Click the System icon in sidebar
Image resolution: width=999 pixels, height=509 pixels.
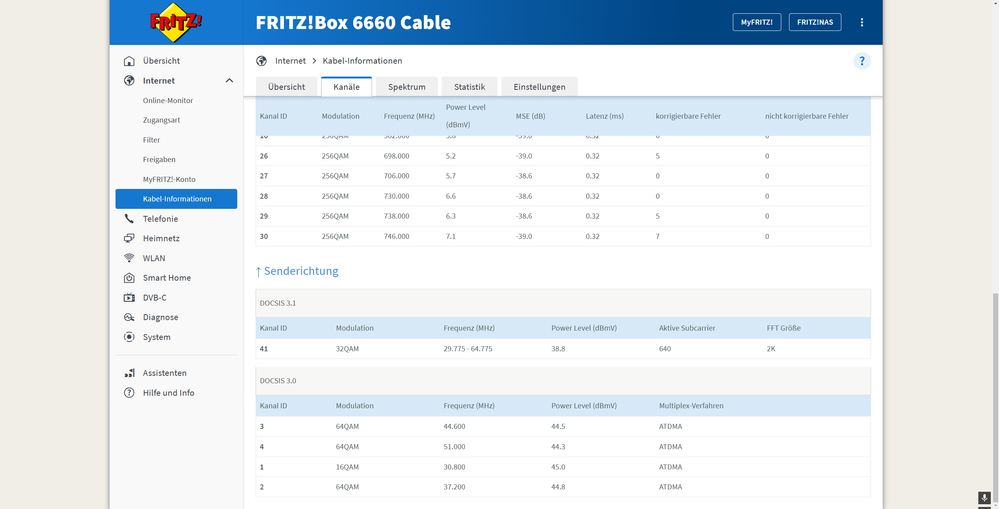coord(129,337)
